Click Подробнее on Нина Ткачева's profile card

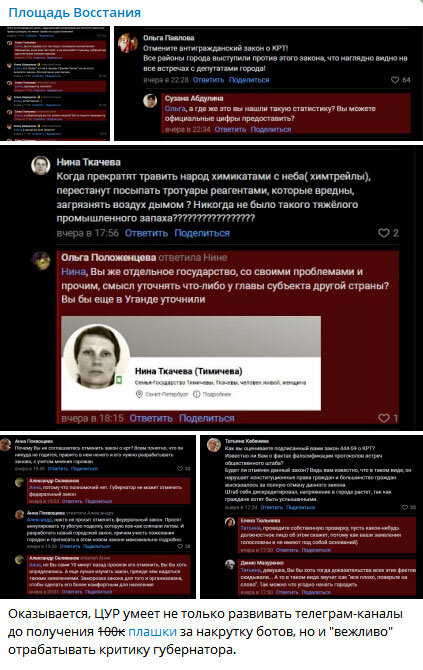[x=212, y=394]
